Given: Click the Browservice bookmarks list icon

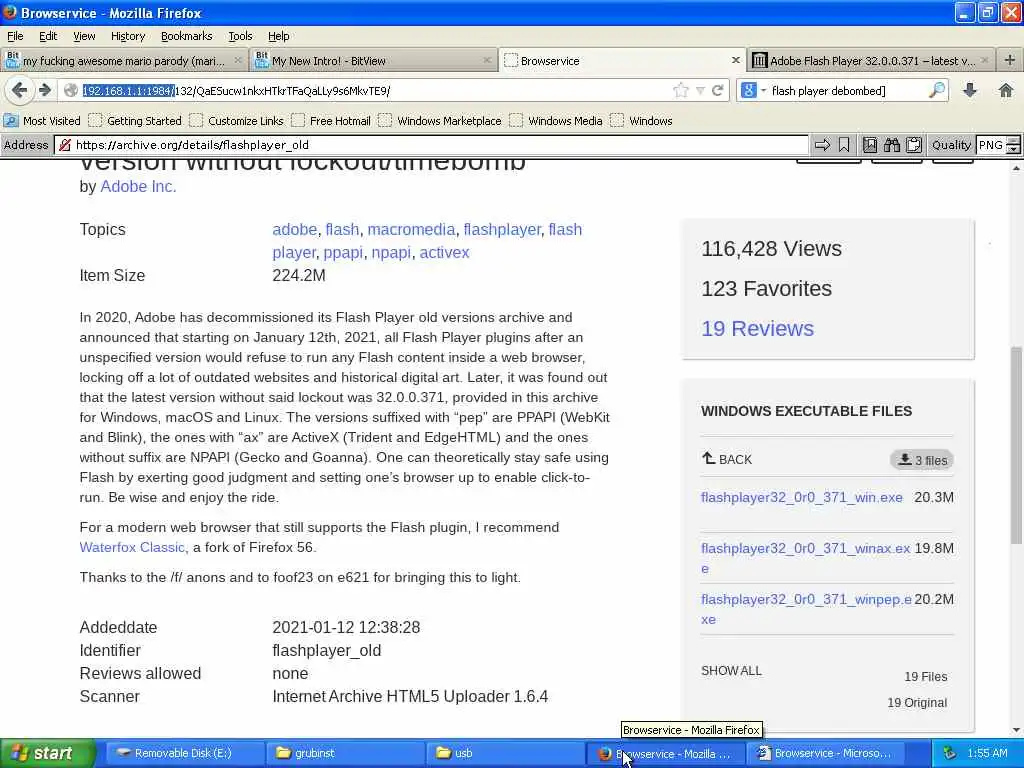Looking at the screenshot, I should click(870, 145).
